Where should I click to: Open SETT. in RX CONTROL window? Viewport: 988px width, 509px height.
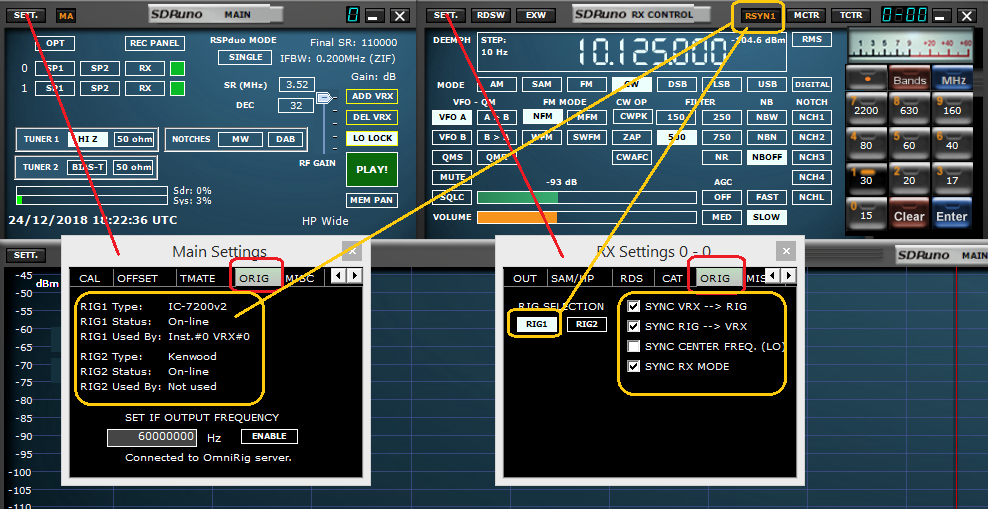(446, 15)
